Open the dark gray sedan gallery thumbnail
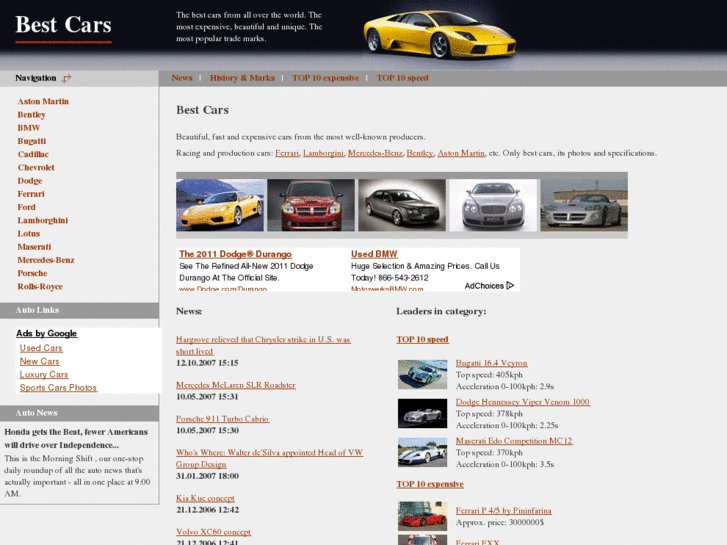Viewport: 727px width, 545px height. [402, 205]
